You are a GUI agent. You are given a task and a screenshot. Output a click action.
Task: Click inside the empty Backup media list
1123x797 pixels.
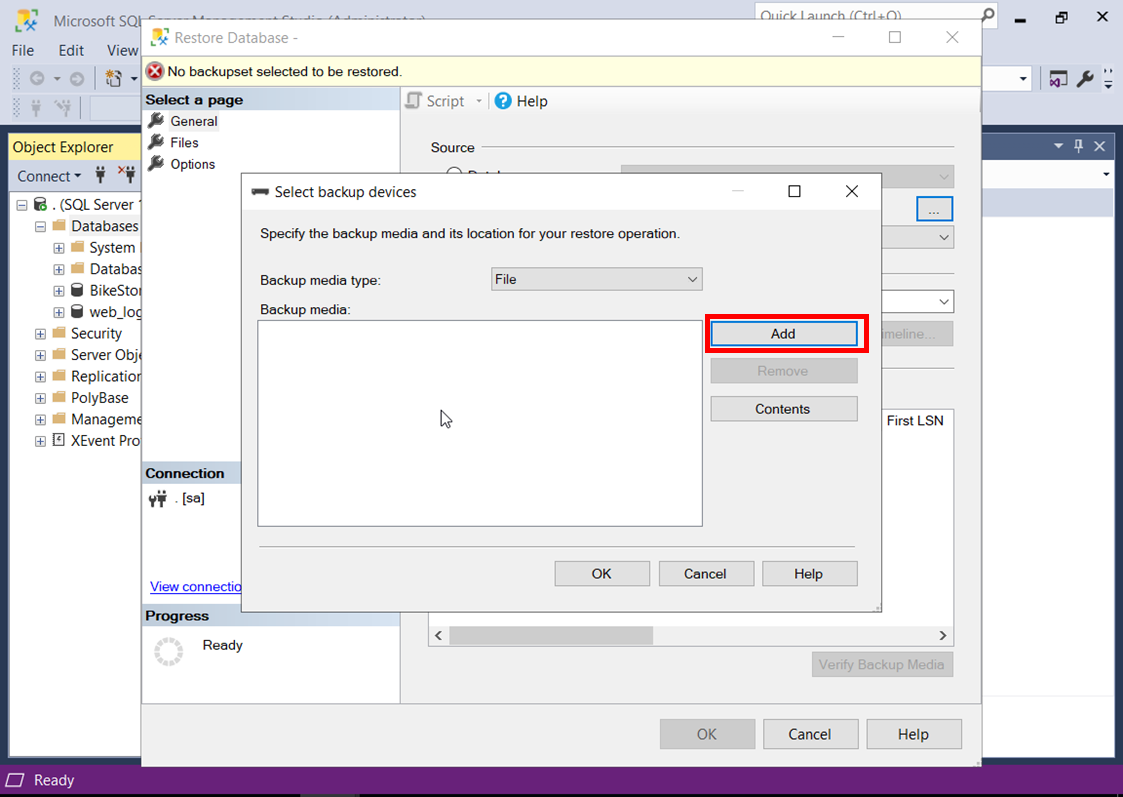point(480,423)
